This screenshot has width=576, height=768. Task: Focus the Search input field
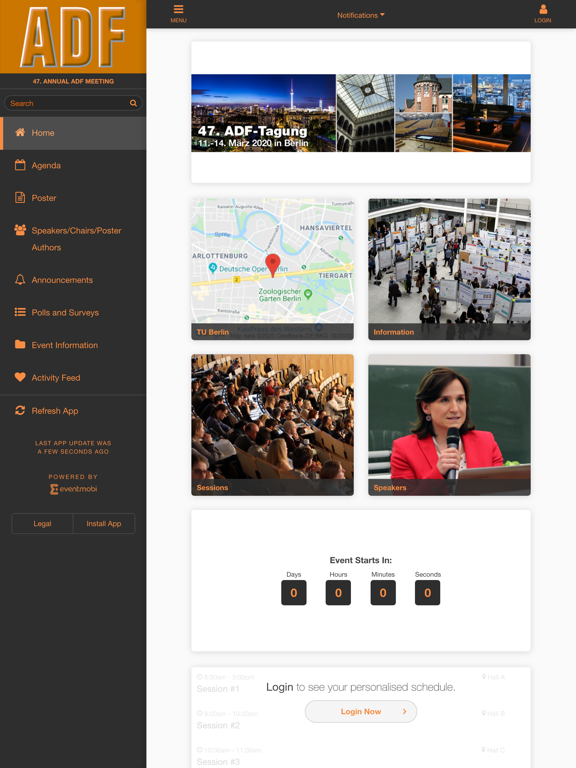click(x=73, y=103)
